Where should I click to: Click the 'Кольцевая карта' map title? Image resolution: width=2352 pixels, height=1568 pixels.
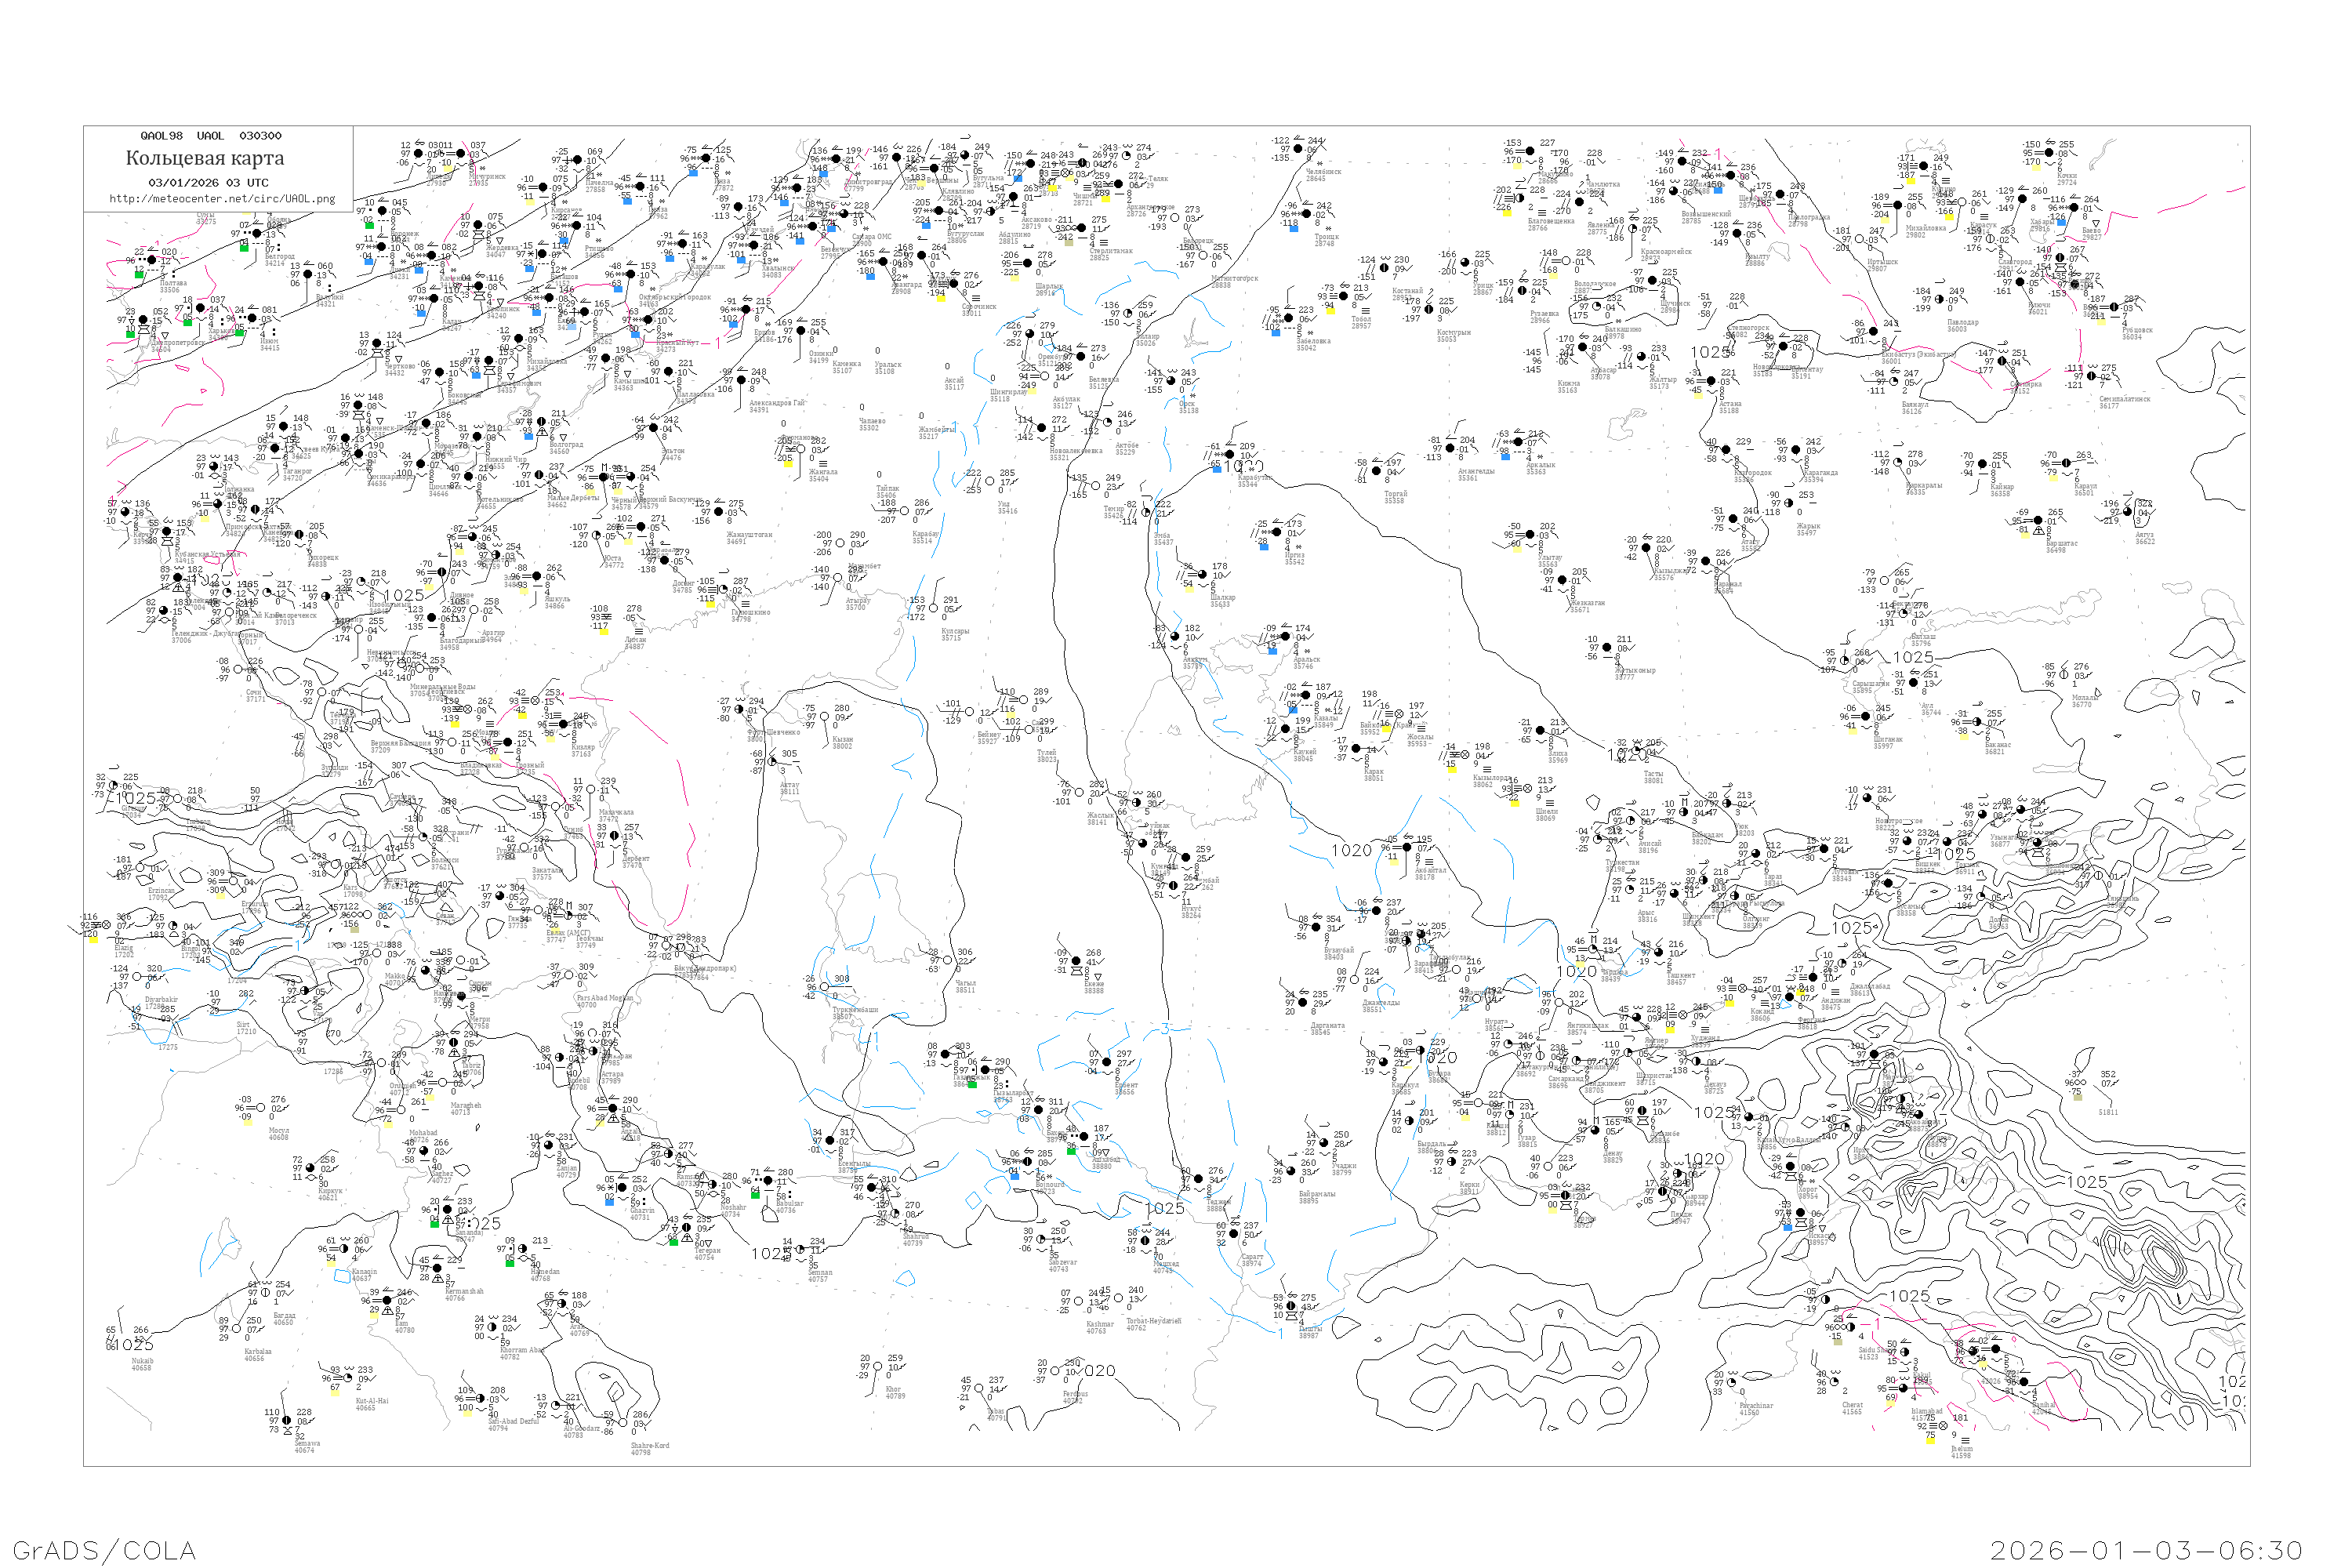click(204, 158)
